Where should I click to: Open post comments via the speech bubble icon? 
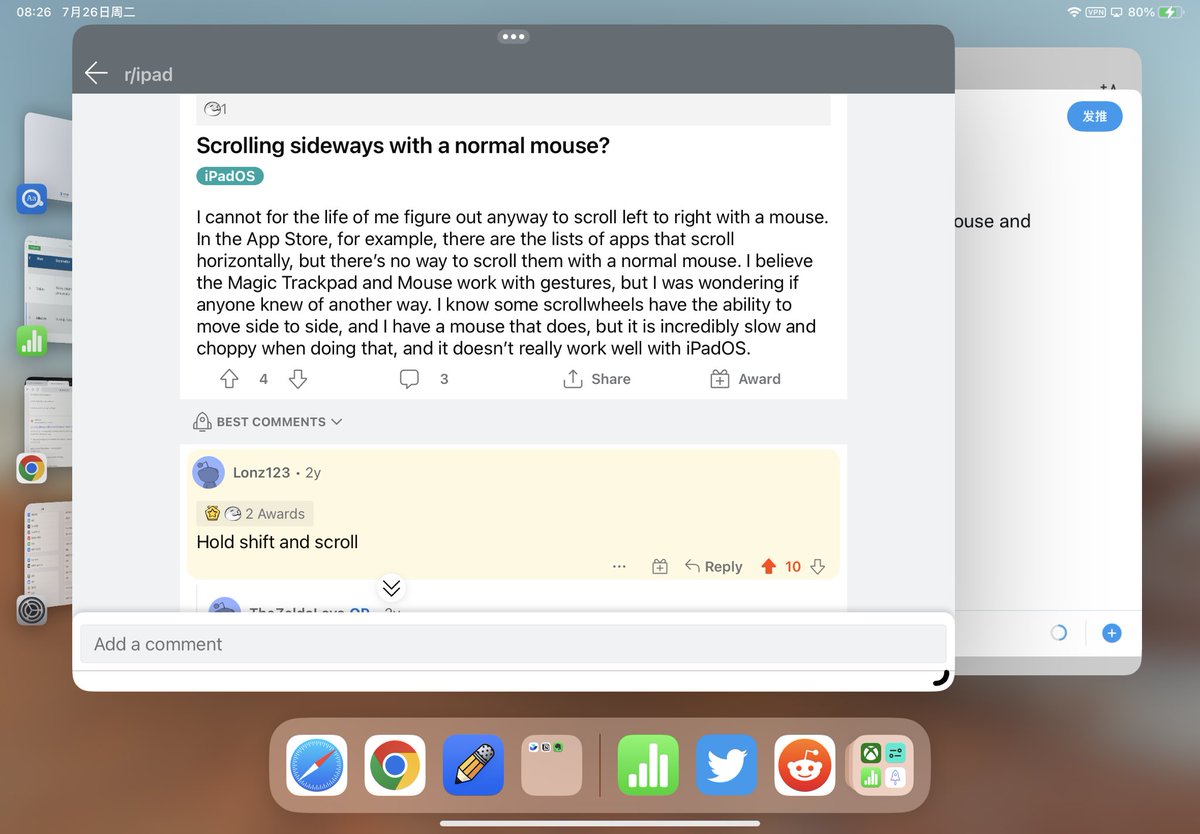(x=409, y=379)
